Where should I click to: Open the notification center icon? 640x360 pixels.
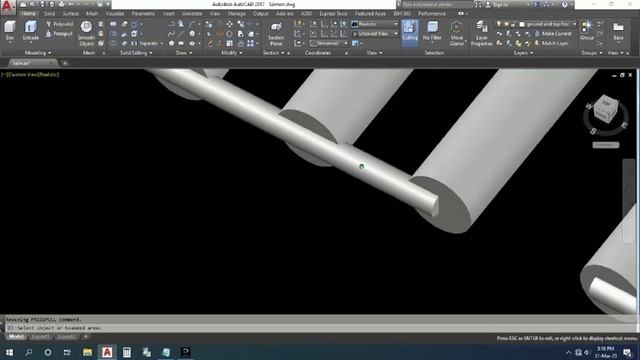coord(627,352)
